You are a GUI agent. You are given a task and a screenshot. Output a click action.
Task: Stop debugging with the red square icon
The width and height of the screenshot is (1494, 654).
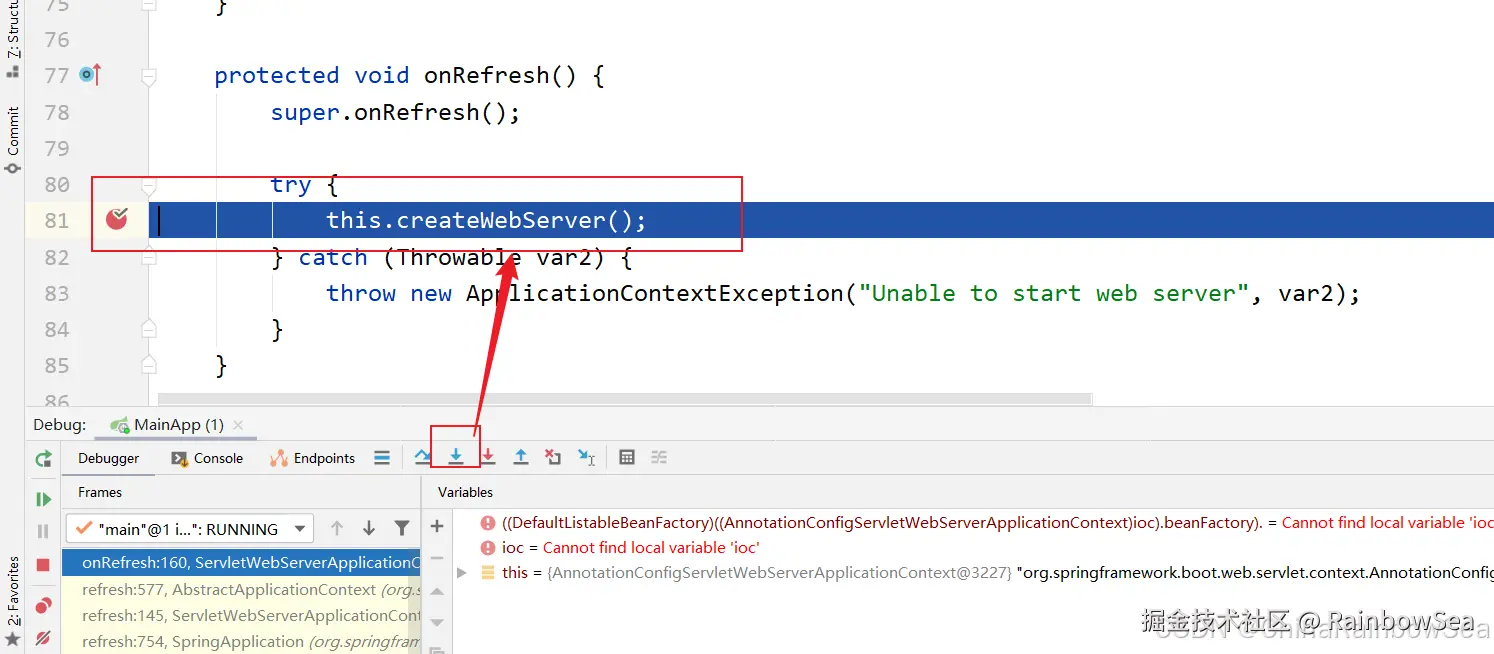(43, 565)
